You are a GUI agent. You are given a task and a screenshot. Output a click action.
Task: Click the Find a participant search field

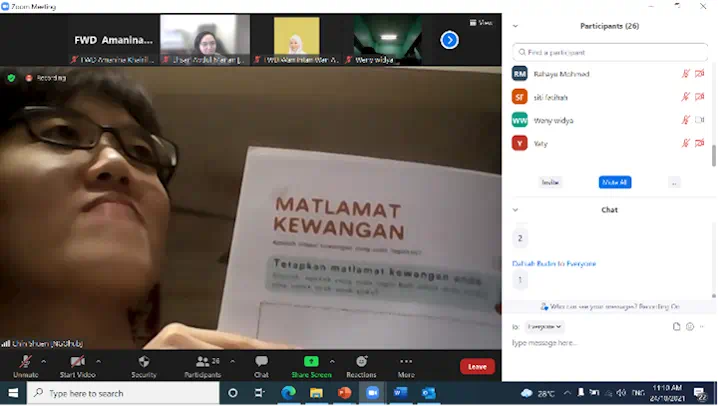click(610, 52)
